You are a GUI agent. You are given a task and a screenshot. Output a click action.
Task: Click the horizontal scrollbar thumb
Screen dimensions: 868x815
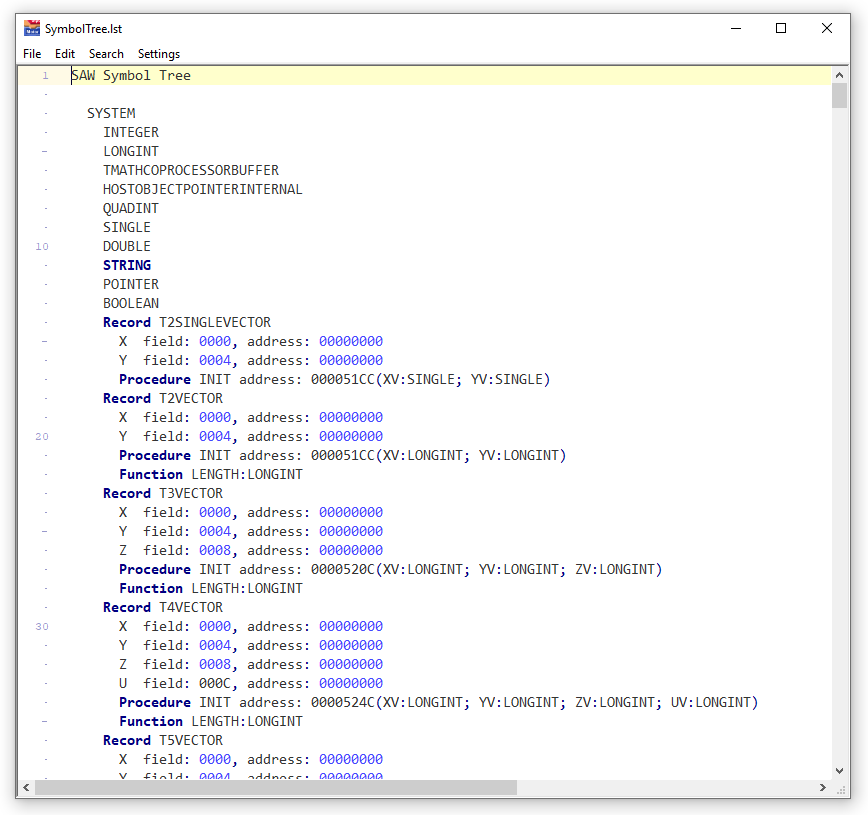(x=276, y=787)
